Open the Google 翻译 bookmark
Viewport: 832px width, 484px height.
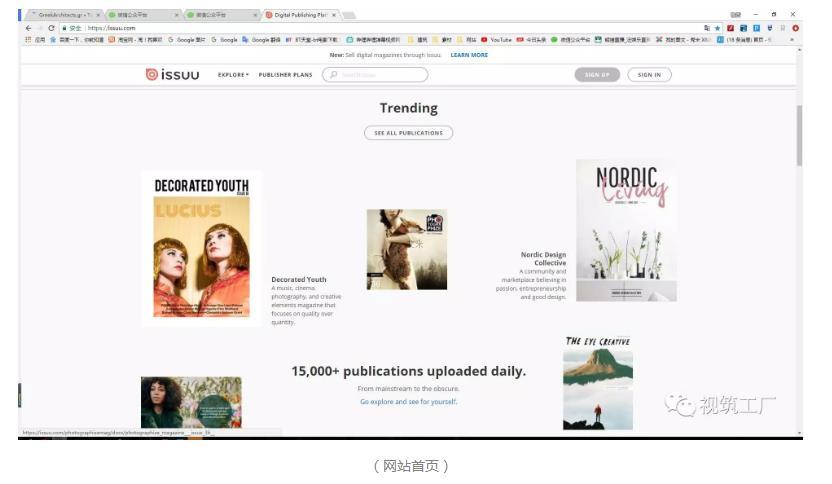coord(261,40)
